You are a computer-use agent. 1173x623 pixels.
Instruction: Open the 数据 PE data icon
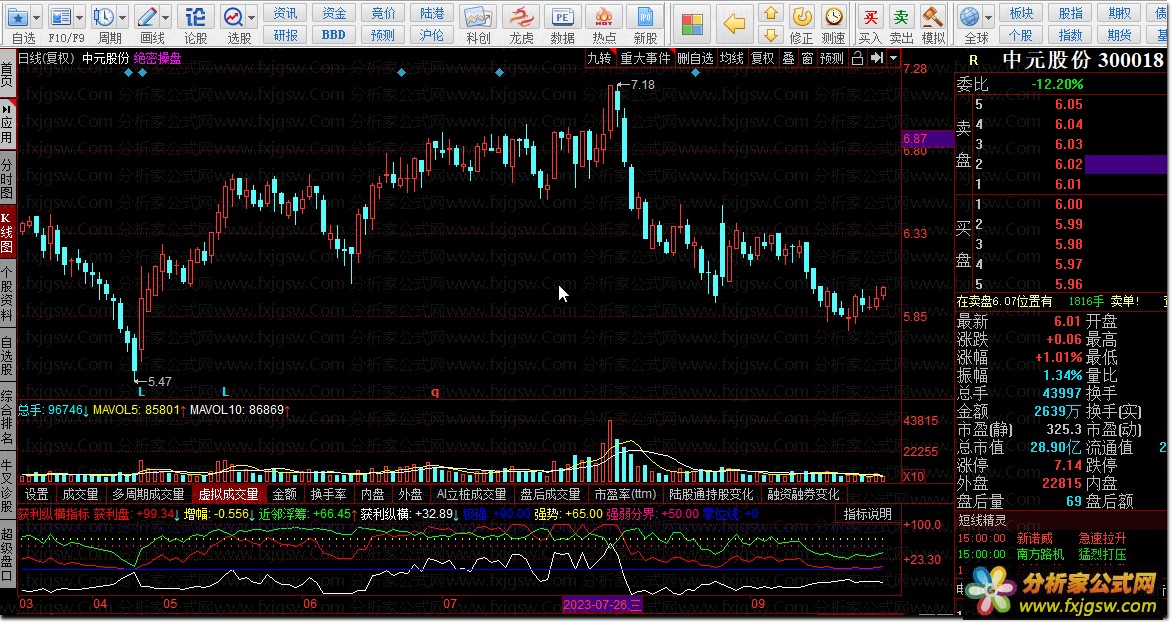[x=562, y=16]
